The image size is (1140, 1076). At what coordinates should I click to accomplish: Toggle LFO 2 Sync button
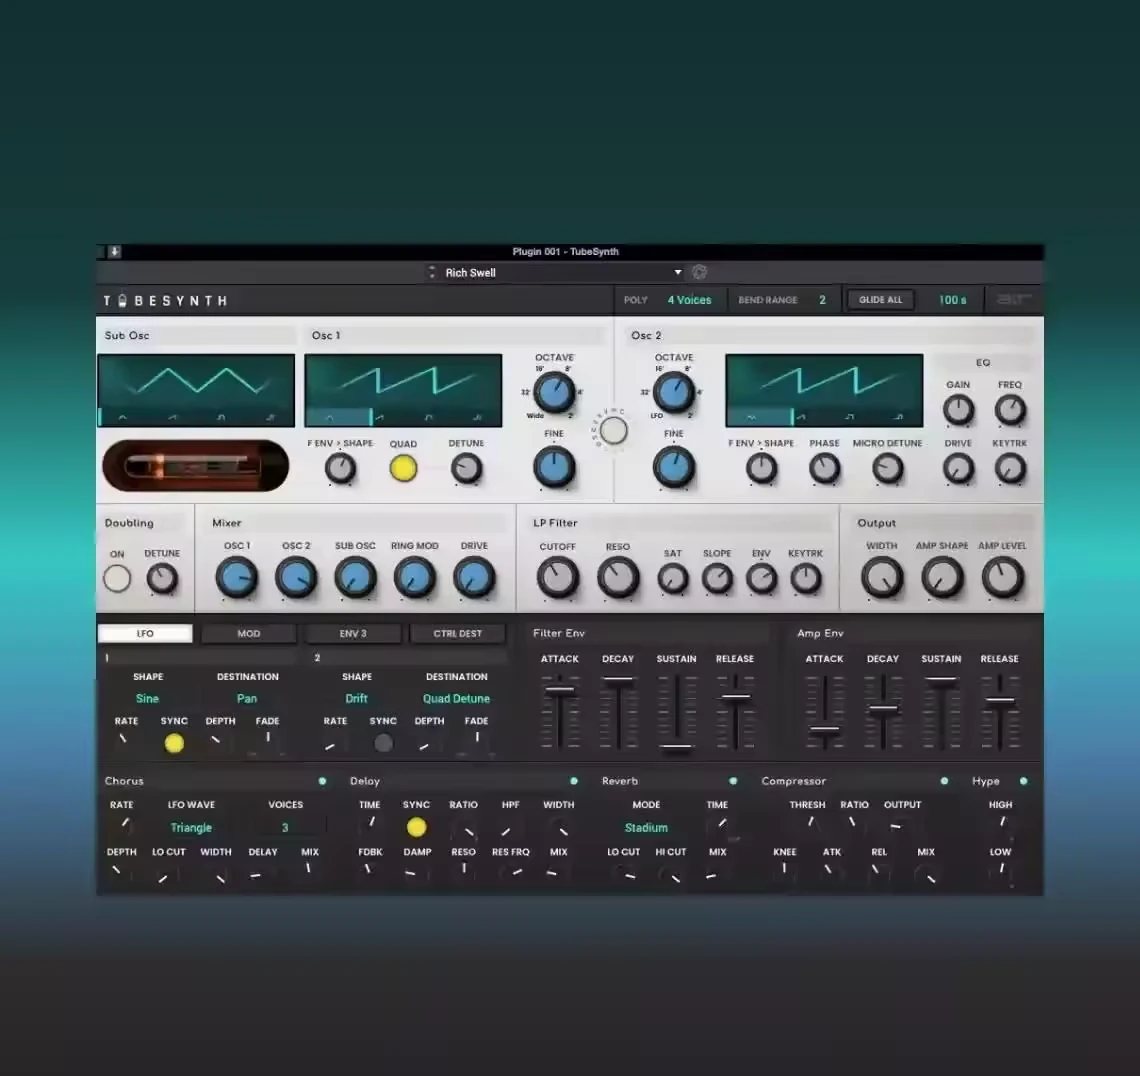point(383,743)
